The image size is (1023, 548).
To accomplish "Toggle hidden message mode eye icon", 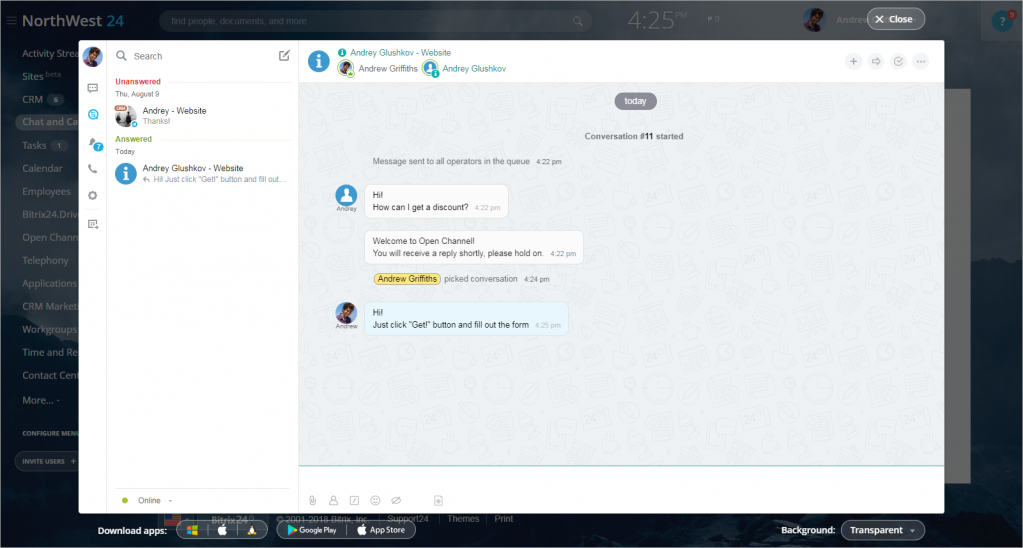I will coord(395,500).
